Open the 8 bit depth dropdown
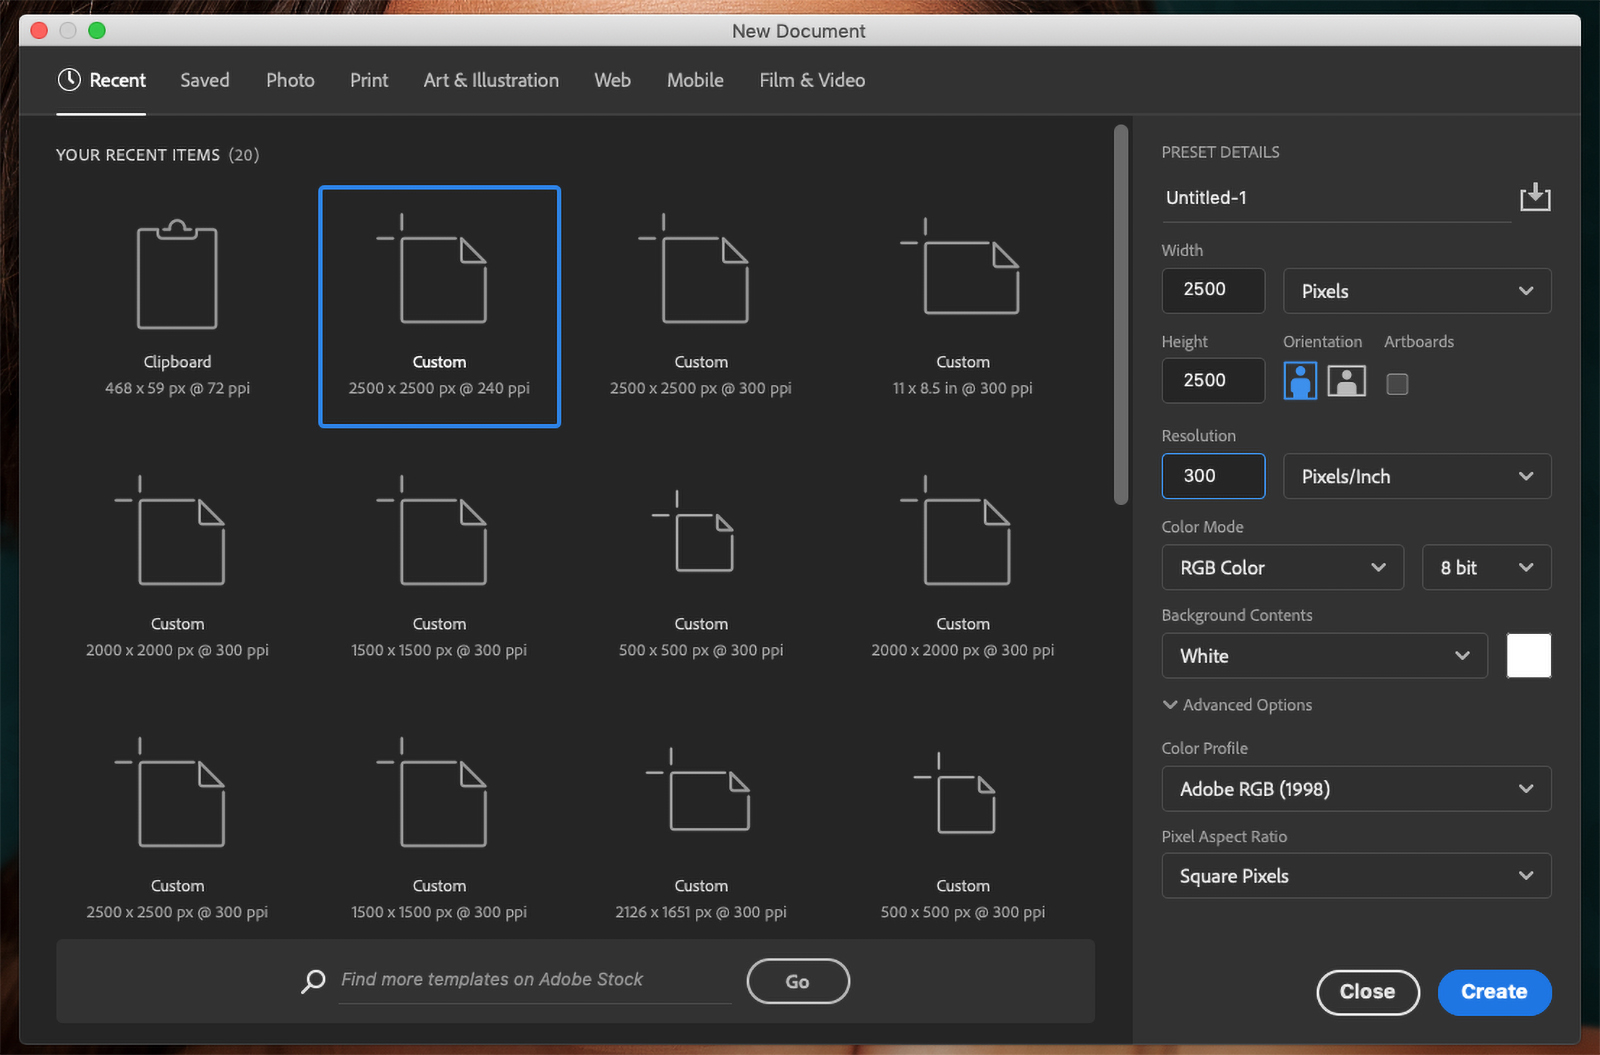 point(1487,567)
